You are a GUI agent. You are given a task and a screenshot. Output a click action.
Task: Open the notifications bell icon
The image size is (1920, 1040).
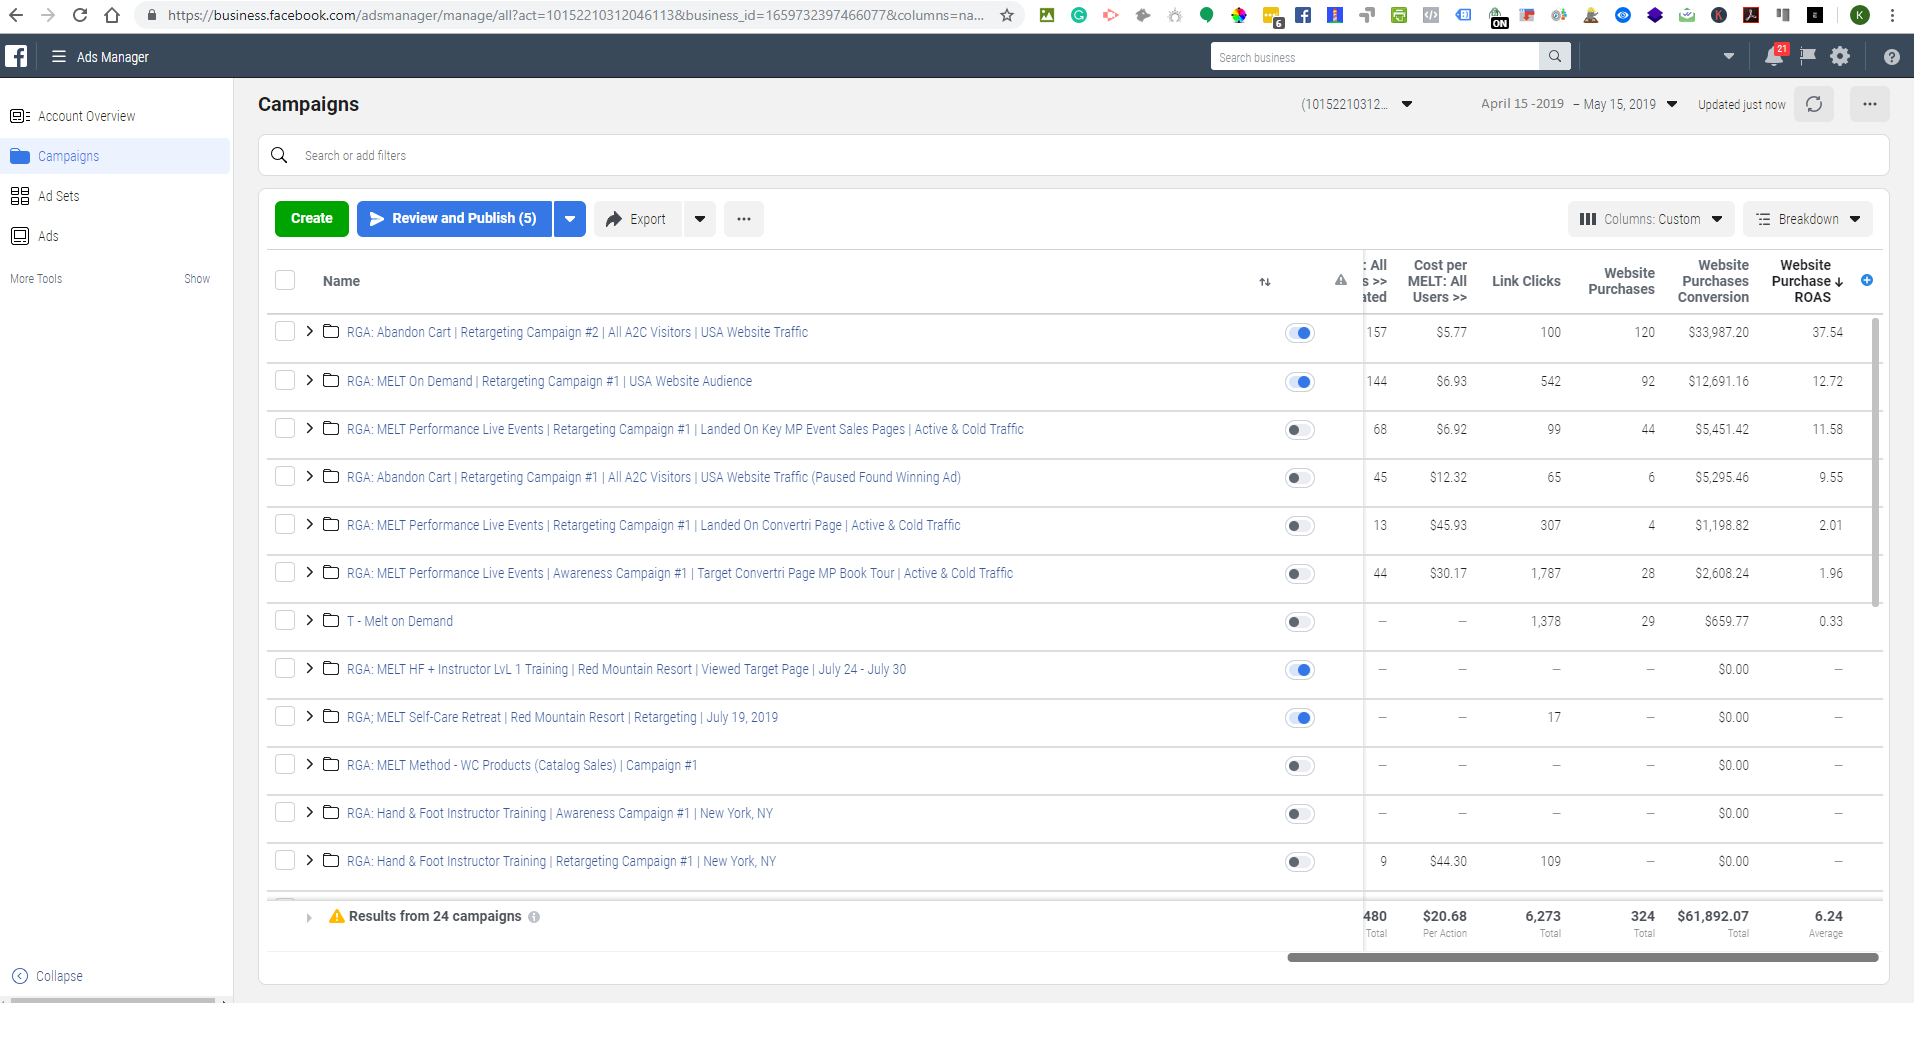tap(1774, 57)
